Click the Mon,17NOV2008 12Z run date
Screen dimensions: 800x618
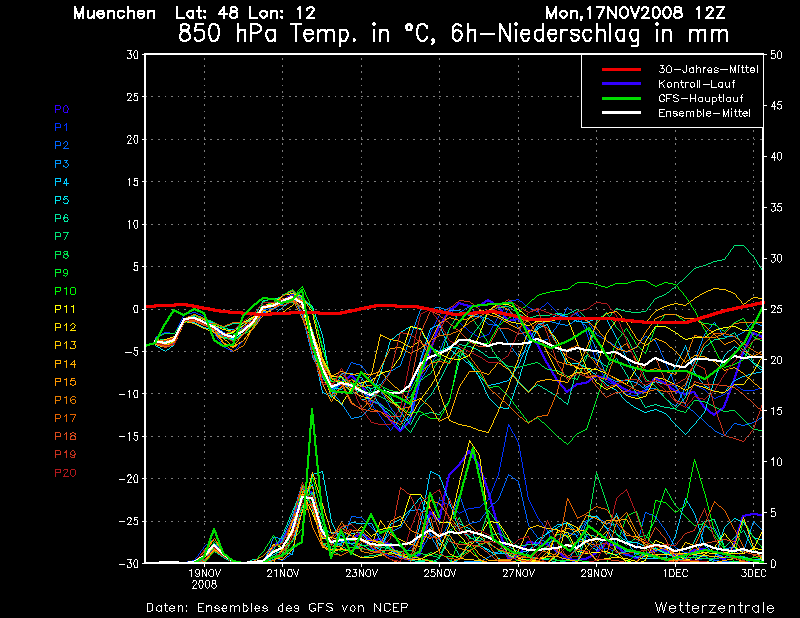click(635, 13)
